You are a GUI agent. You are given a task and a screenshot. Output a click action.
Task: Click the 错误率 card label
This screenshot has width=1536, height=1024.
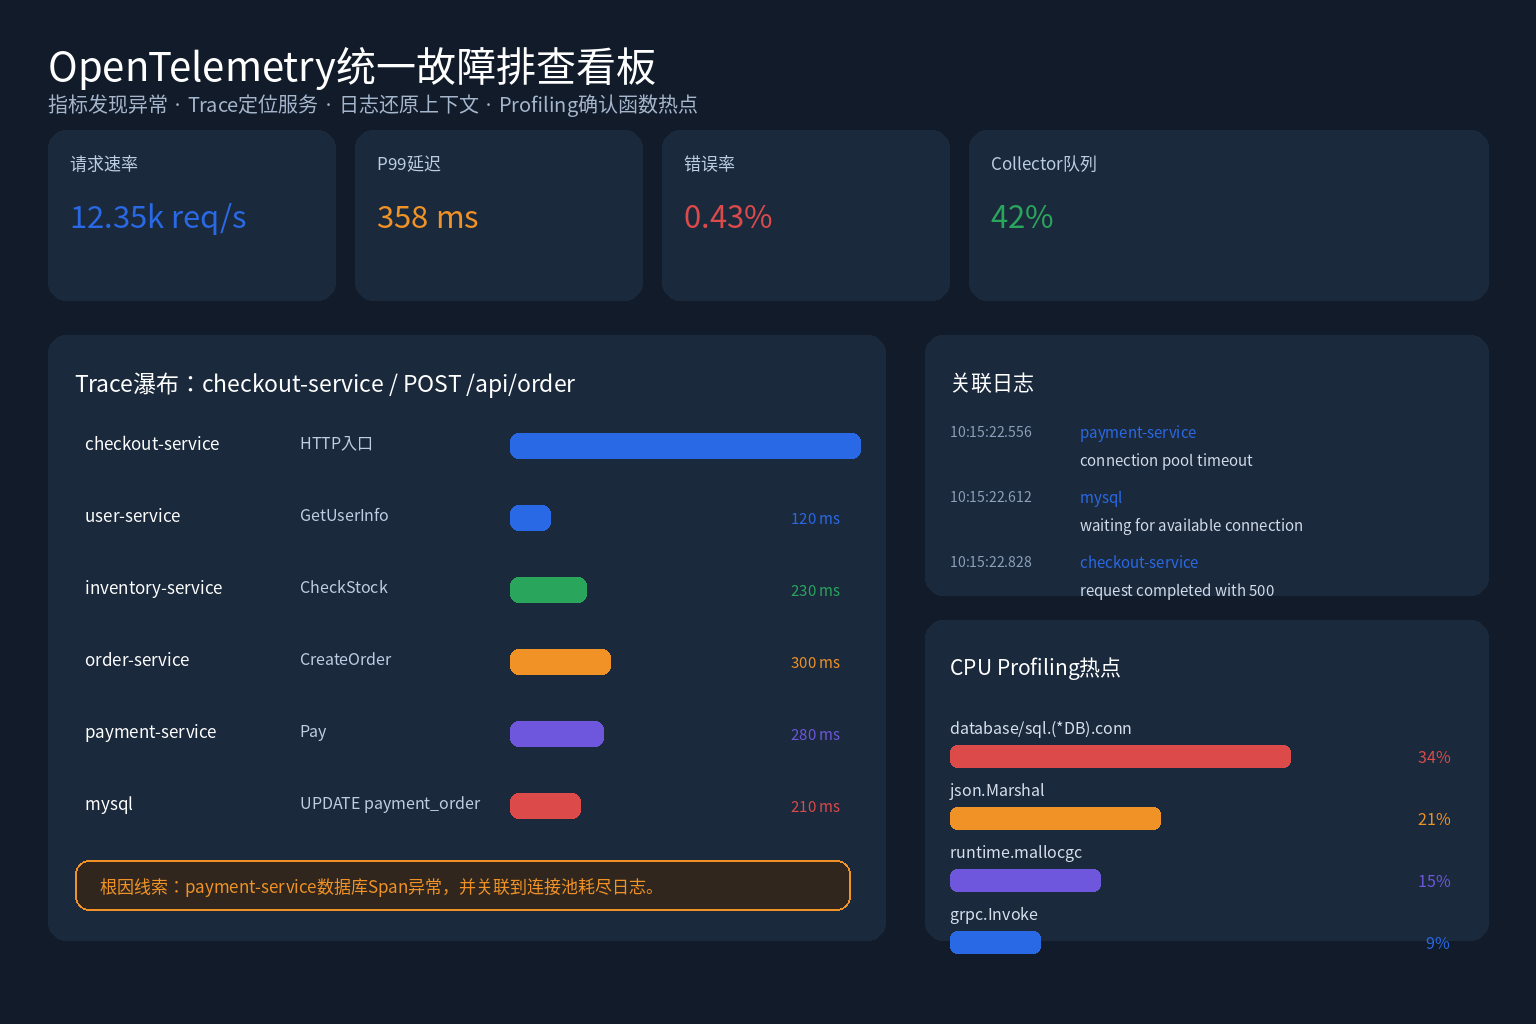(709, 163)
